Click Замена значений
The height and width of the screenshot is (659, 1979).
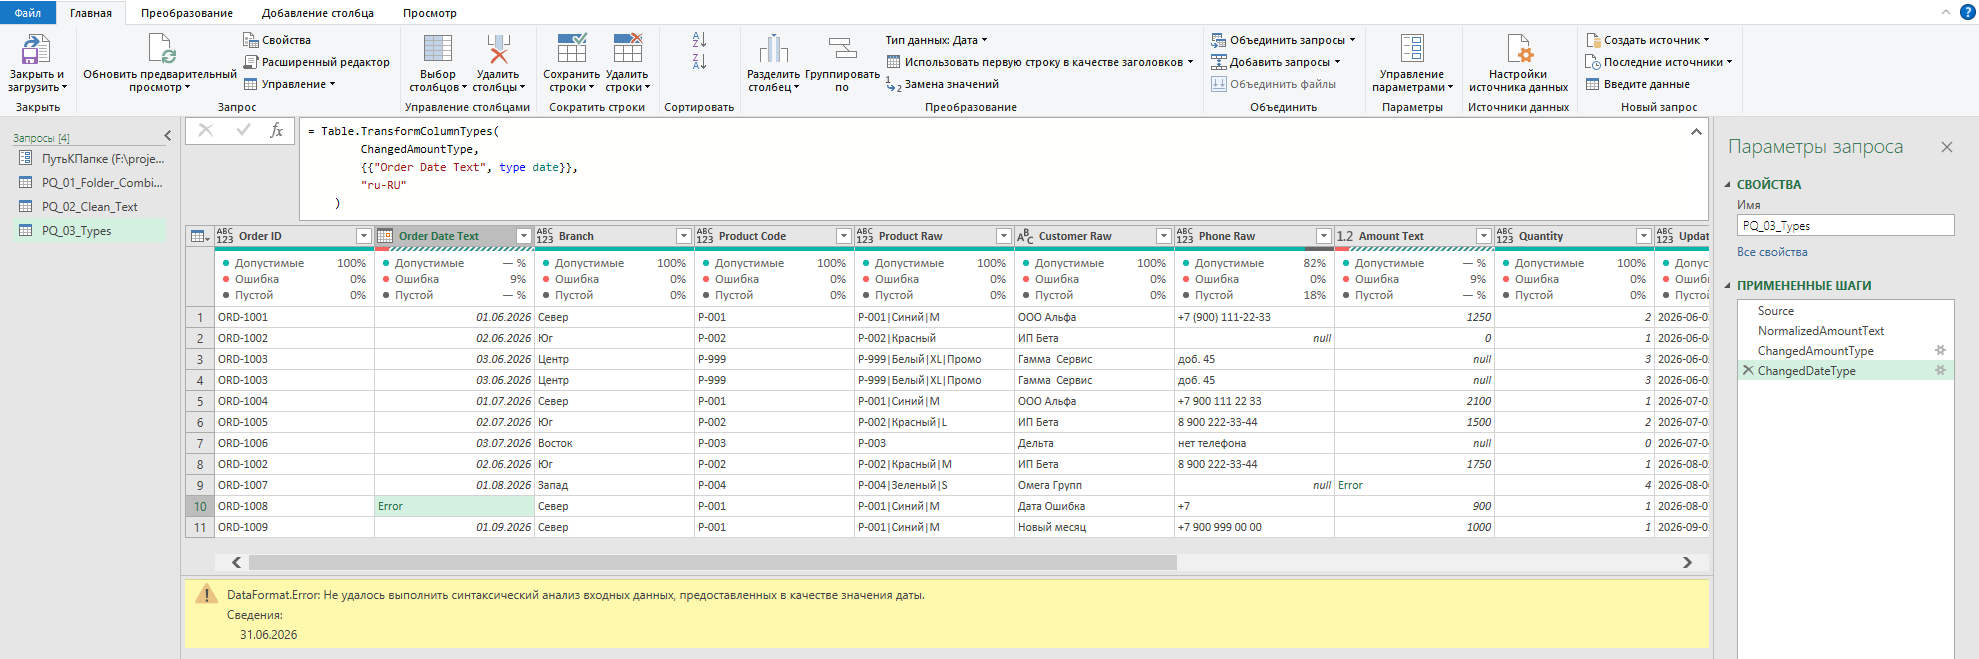(x=942, y=85)
